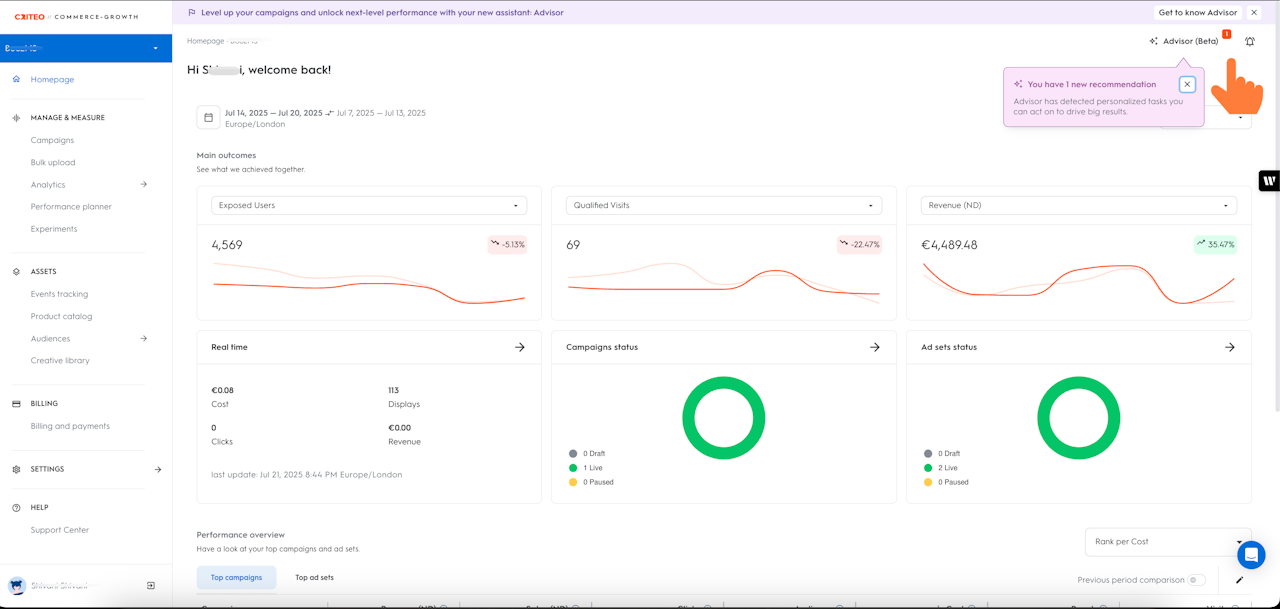The width and height of the screenshot is (1280, 609).
Task: Click Get to know Advisor button
Action: [x=1197, y=13]
